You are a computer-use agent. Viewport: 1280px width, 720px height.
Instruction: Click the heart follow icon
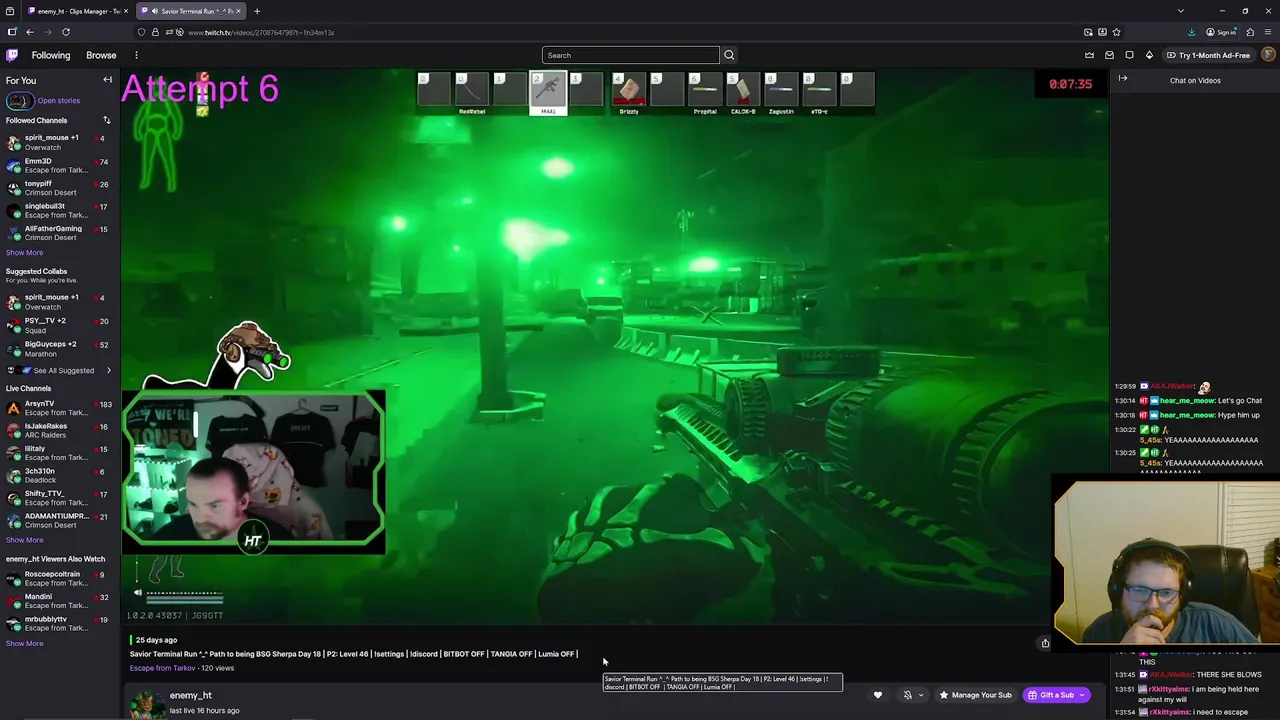tap(878, 695)
